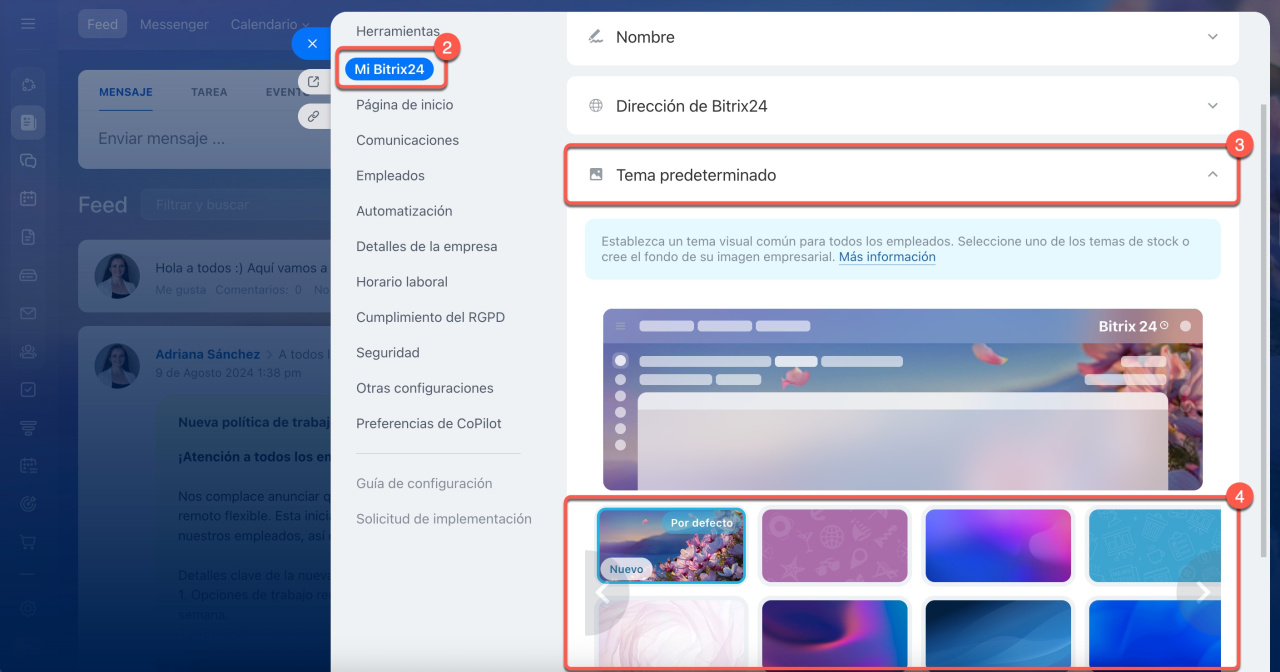
Task: Open the hamburger menu in the left sidebar
Action: pyautogui.click(x=28, y=24)
